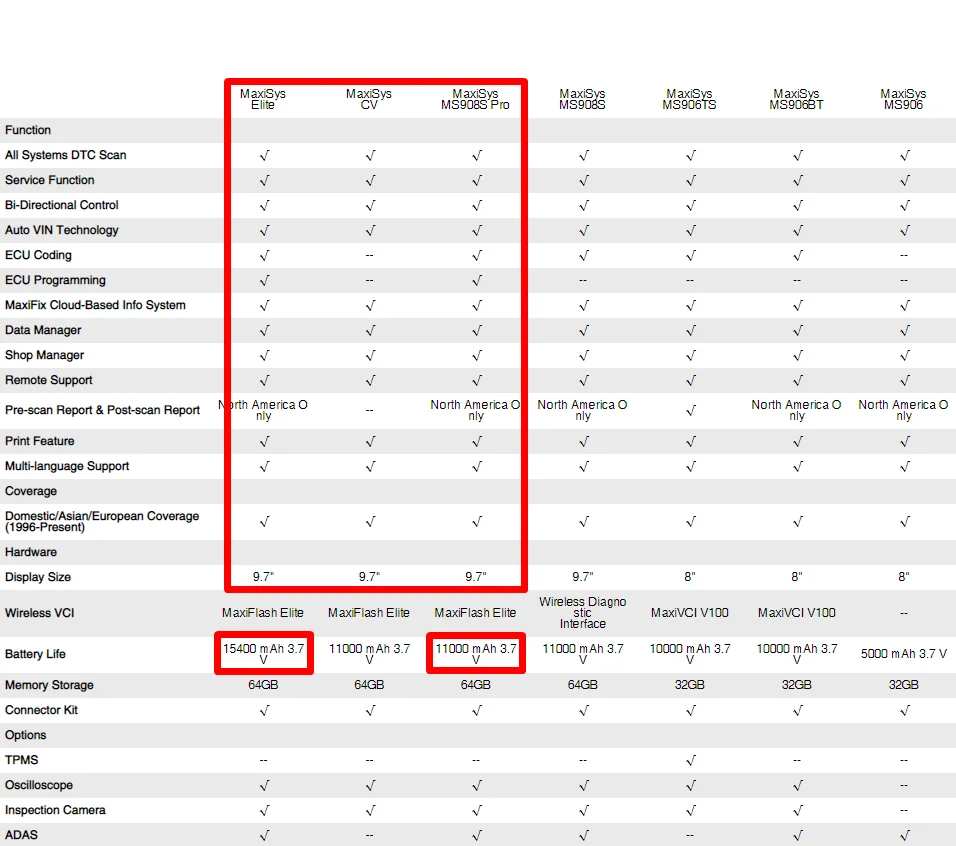Select the Bi-Directional Control row label
Screen dimensions: 956x846
(62, 205)
